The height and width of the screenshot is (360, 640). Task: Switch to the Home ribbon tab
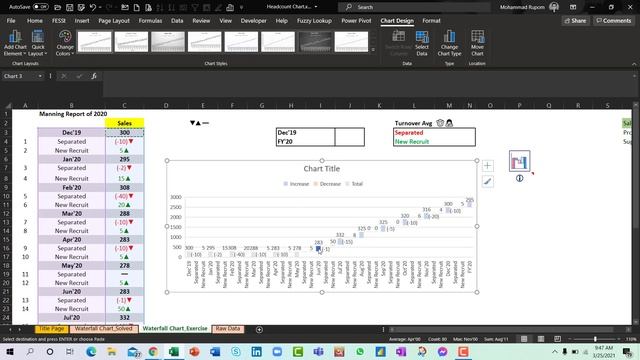(35, 20)
